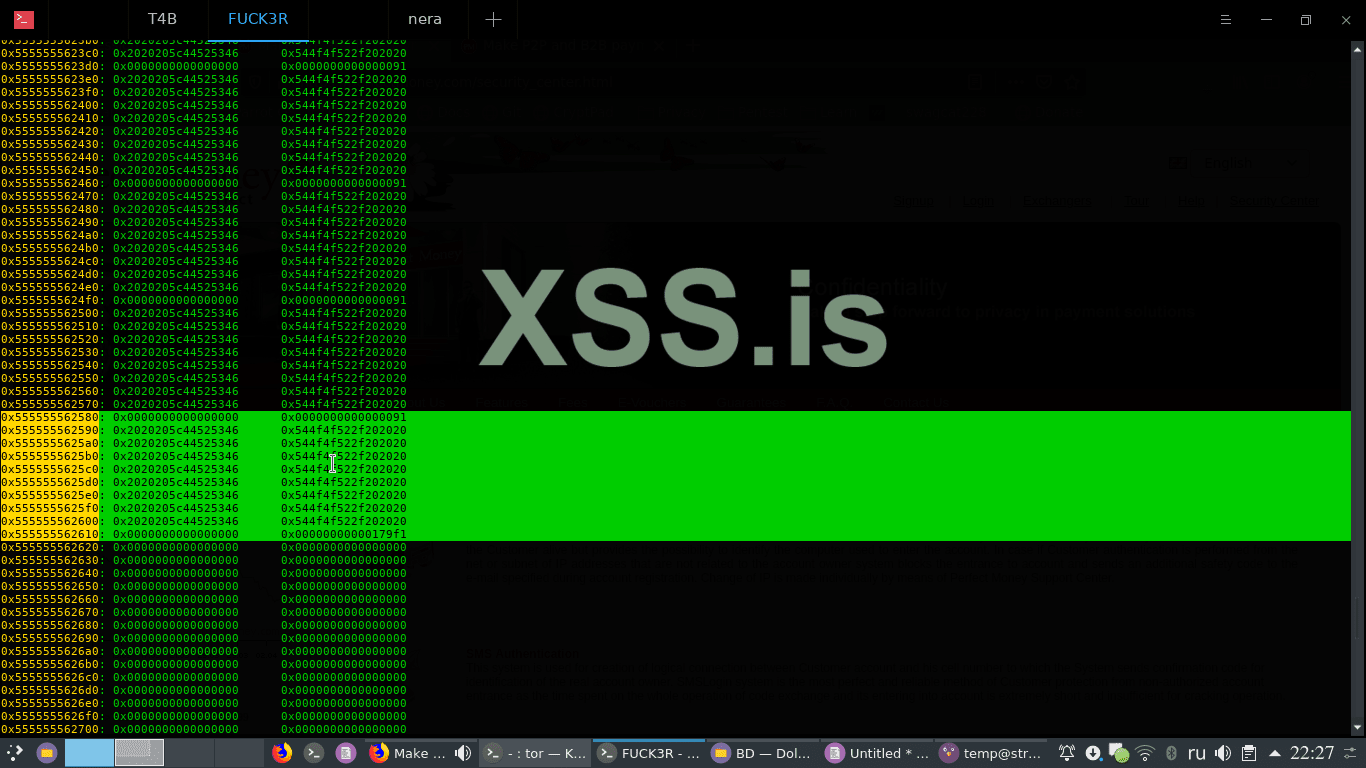The image size is (1366, 768).
Task: Switch to the second virtual desktop in pager
Action: coord(139,753)
